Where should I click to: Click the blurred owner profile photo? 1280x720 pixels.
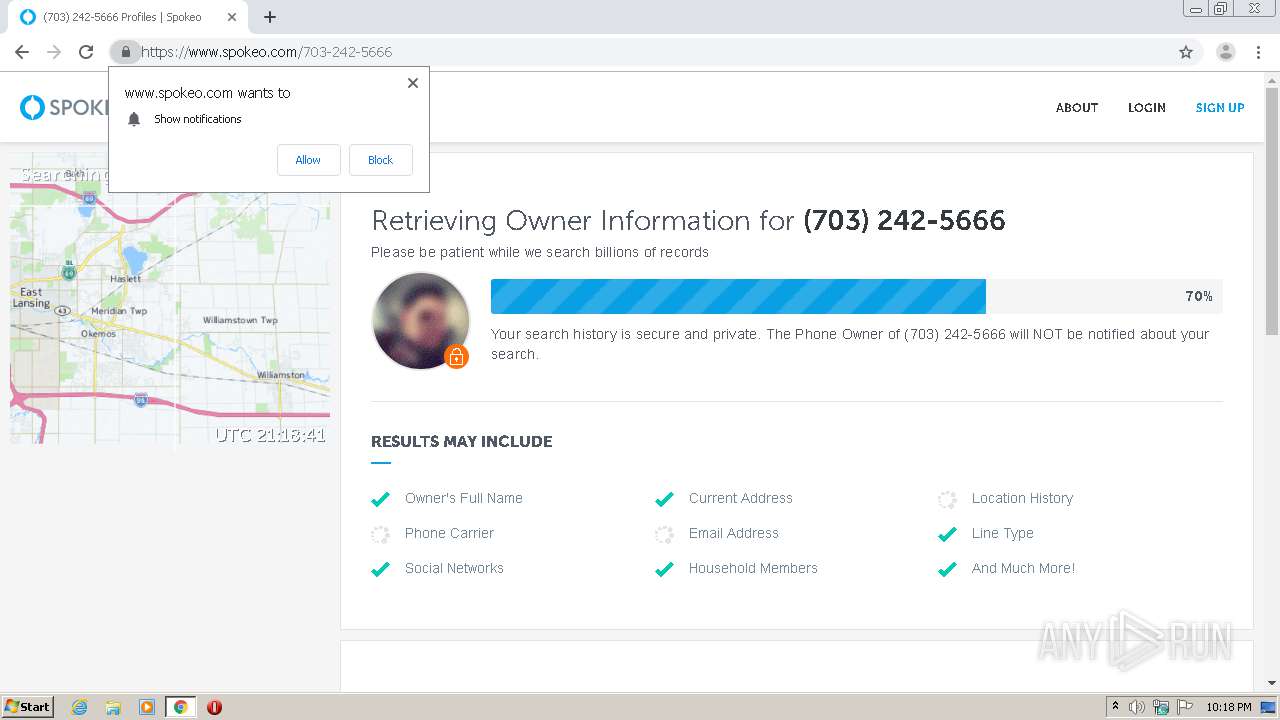[x=421, y=321]
